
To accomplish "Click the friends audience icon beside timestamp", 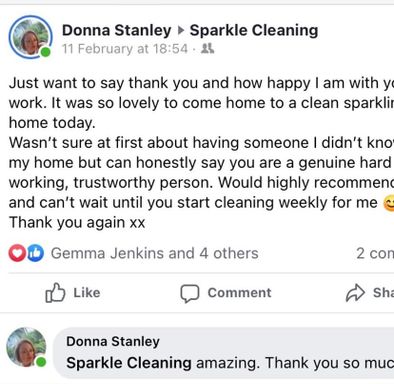I will tap(207, 49).
